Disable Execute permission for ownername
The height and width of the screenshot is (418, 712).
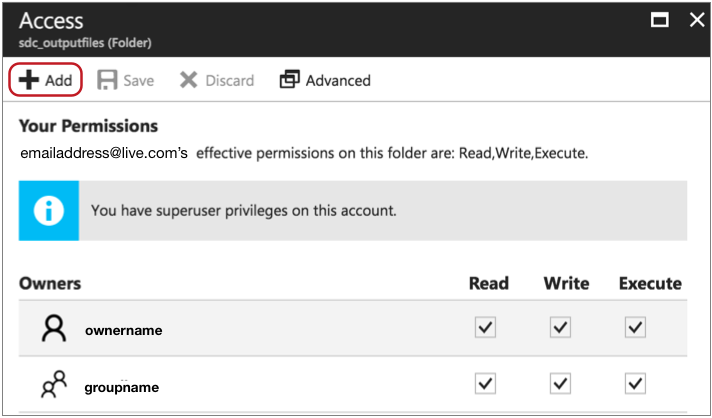[635, 328]
